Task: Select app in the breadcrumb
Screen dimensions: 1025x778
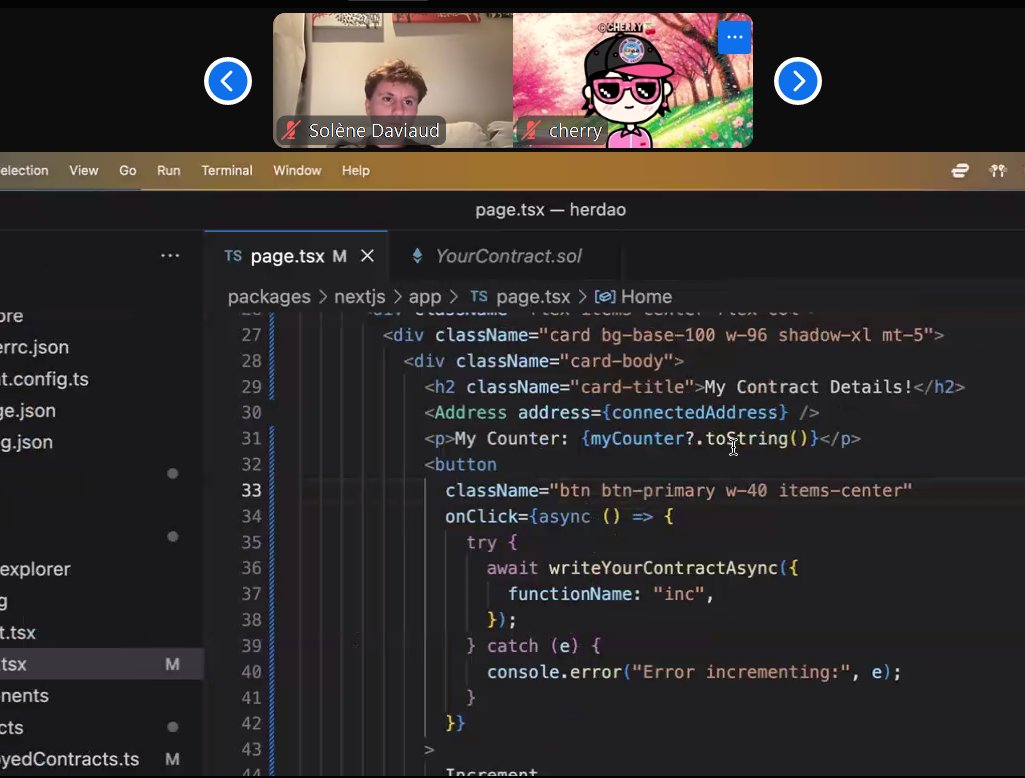Action: point(425,297)
